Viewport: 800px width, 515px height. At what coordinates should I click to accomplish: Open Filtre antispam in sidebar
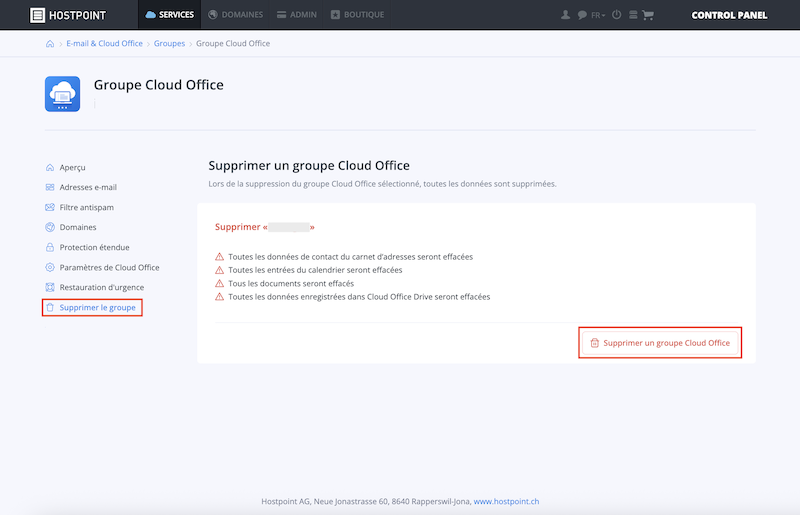[87, 207]
